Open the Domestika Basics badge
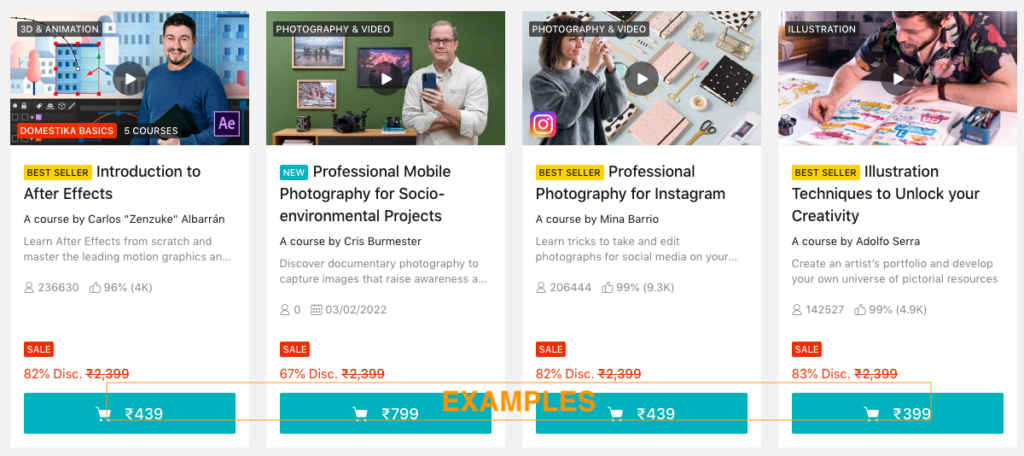The width and height of the screenshot is (1024, 456). [67, 131]
